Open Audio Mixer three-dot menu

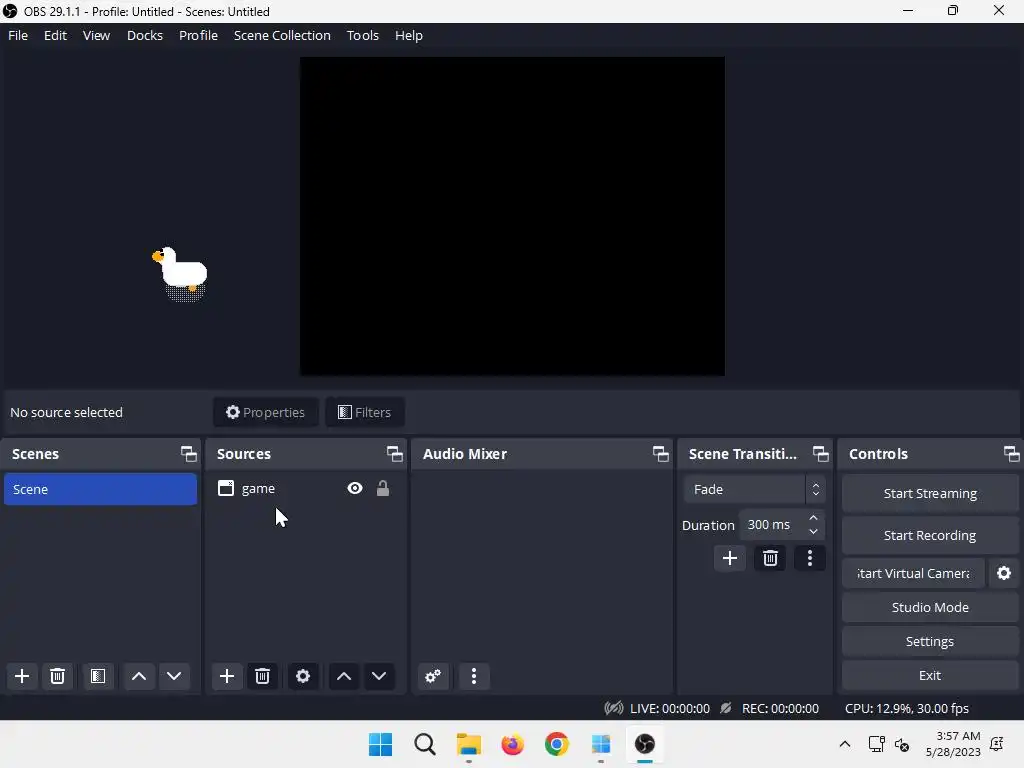pos(474,676)
